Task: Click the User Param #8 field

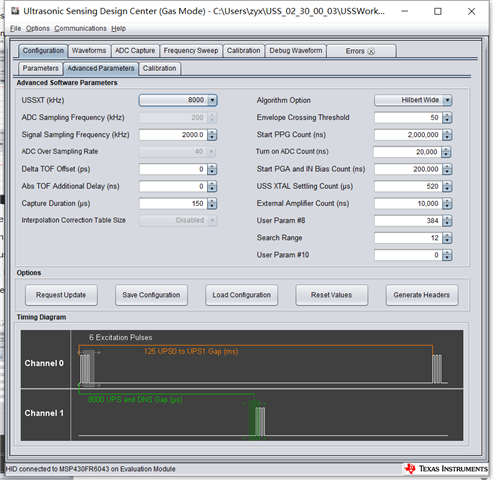Action: 408,221
